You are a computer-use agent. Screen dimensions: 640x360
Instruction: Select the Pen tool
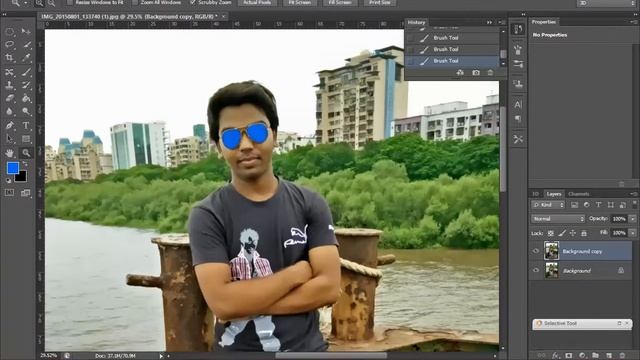pyautogui.click(x=9, y=125)
